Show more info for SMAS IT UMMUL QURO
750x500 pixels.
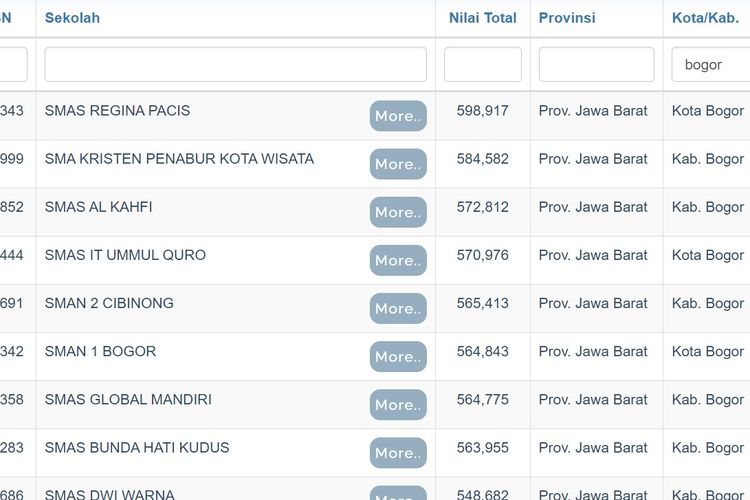click(398, 260)
